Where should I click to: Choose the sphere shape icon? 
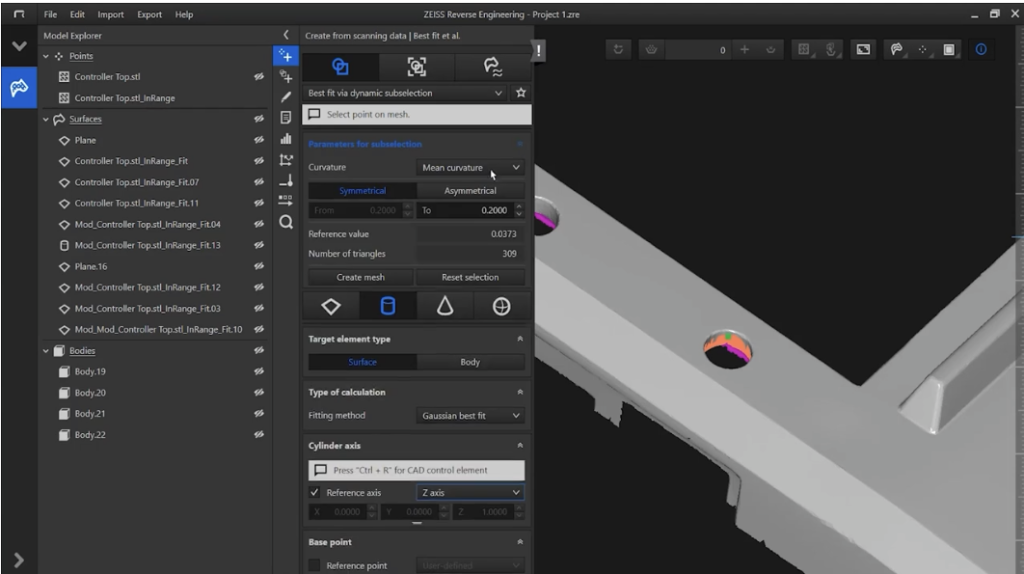coord(501,308)
